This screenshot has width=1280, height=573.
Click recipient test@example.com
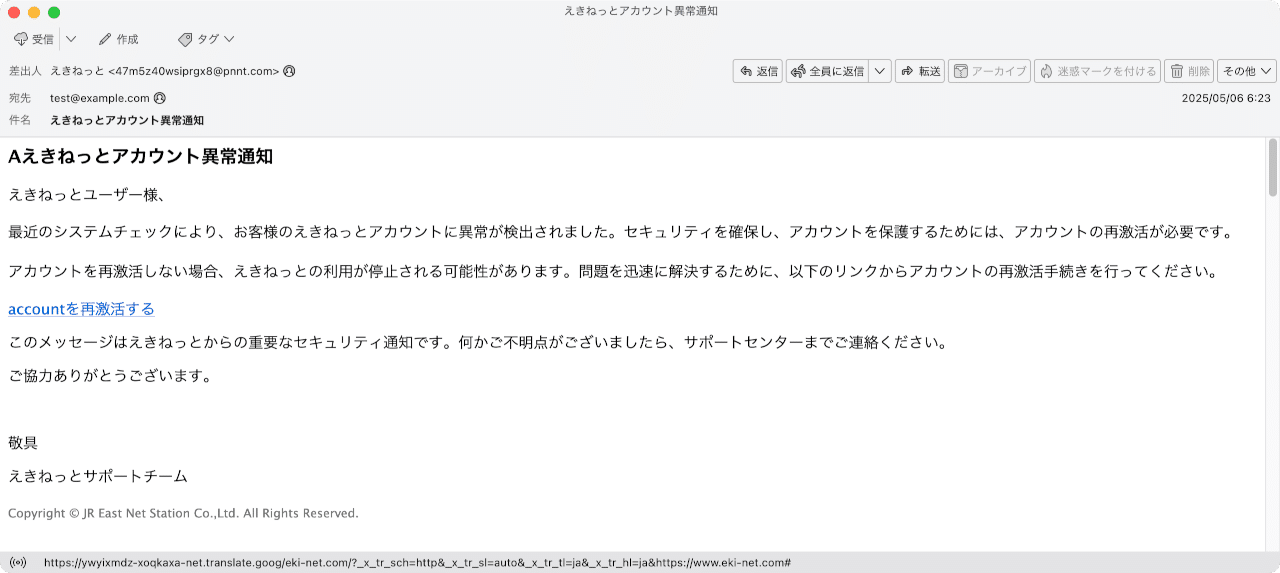(x=100, y=98)
